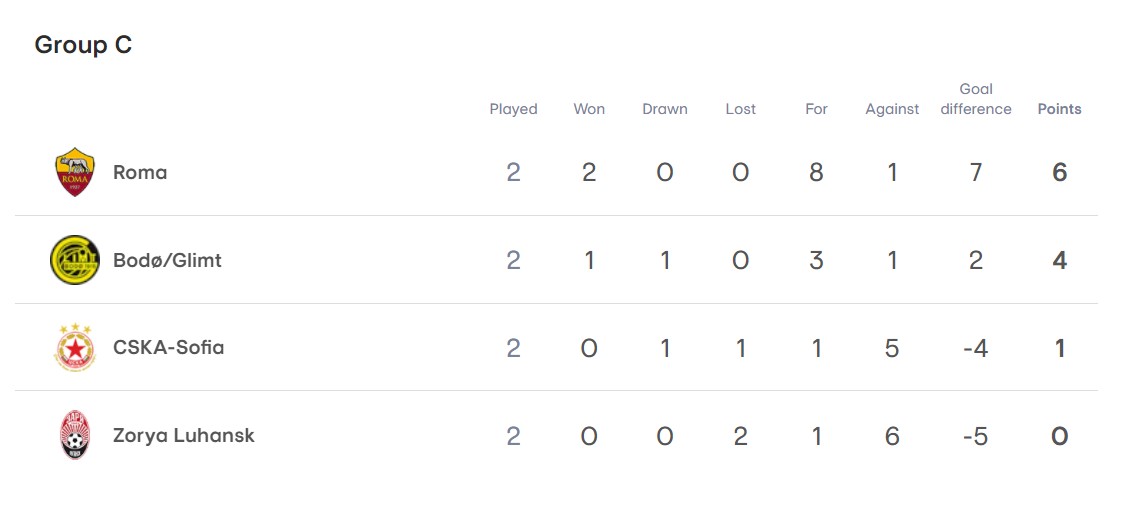This screenshot has height=516, width=1129.
Task: Click the Roma club crest
Action: 75,172
